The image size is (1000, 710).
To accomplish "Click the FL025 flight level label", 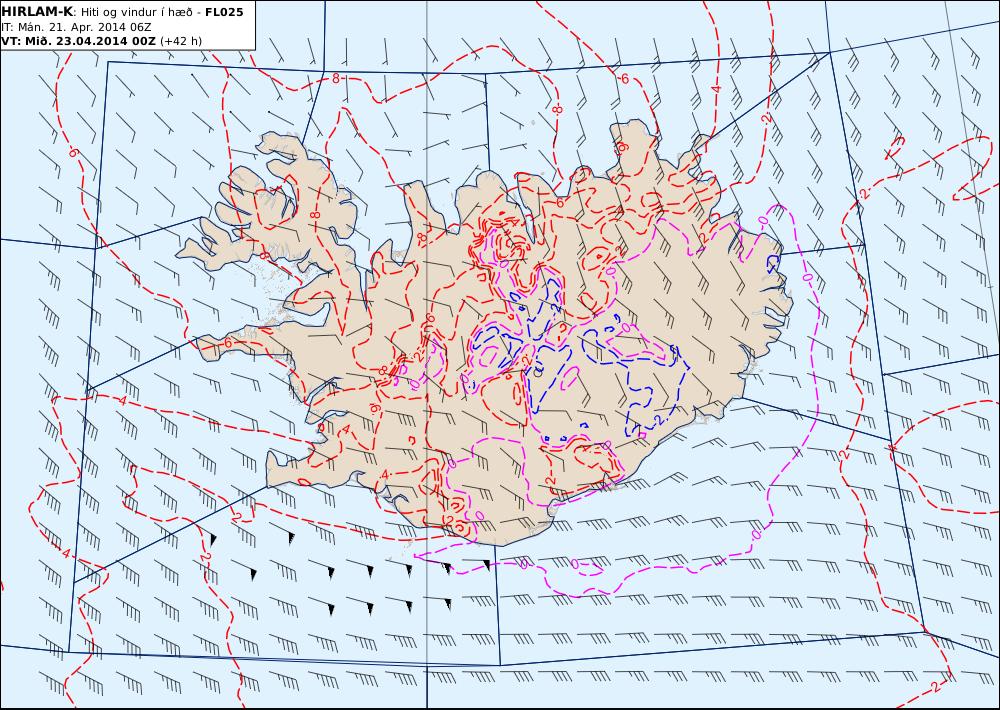I will click(224, 12).
